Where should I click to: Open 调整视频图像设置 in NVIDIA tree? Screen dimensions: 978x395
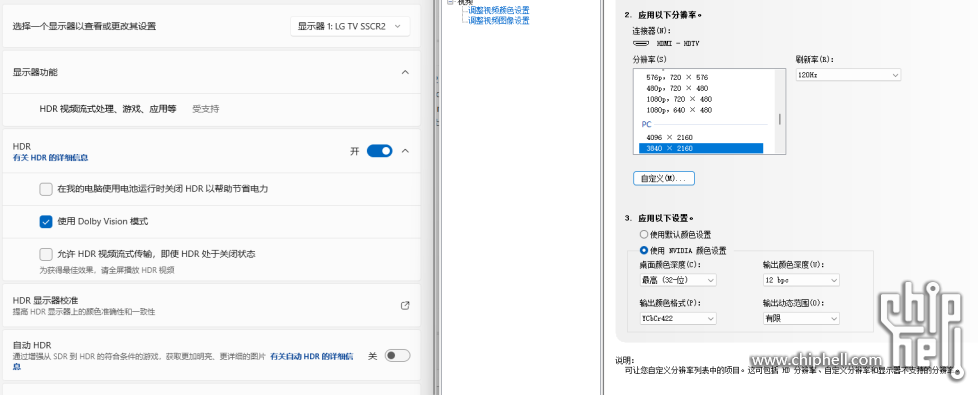tap(498, 21)
